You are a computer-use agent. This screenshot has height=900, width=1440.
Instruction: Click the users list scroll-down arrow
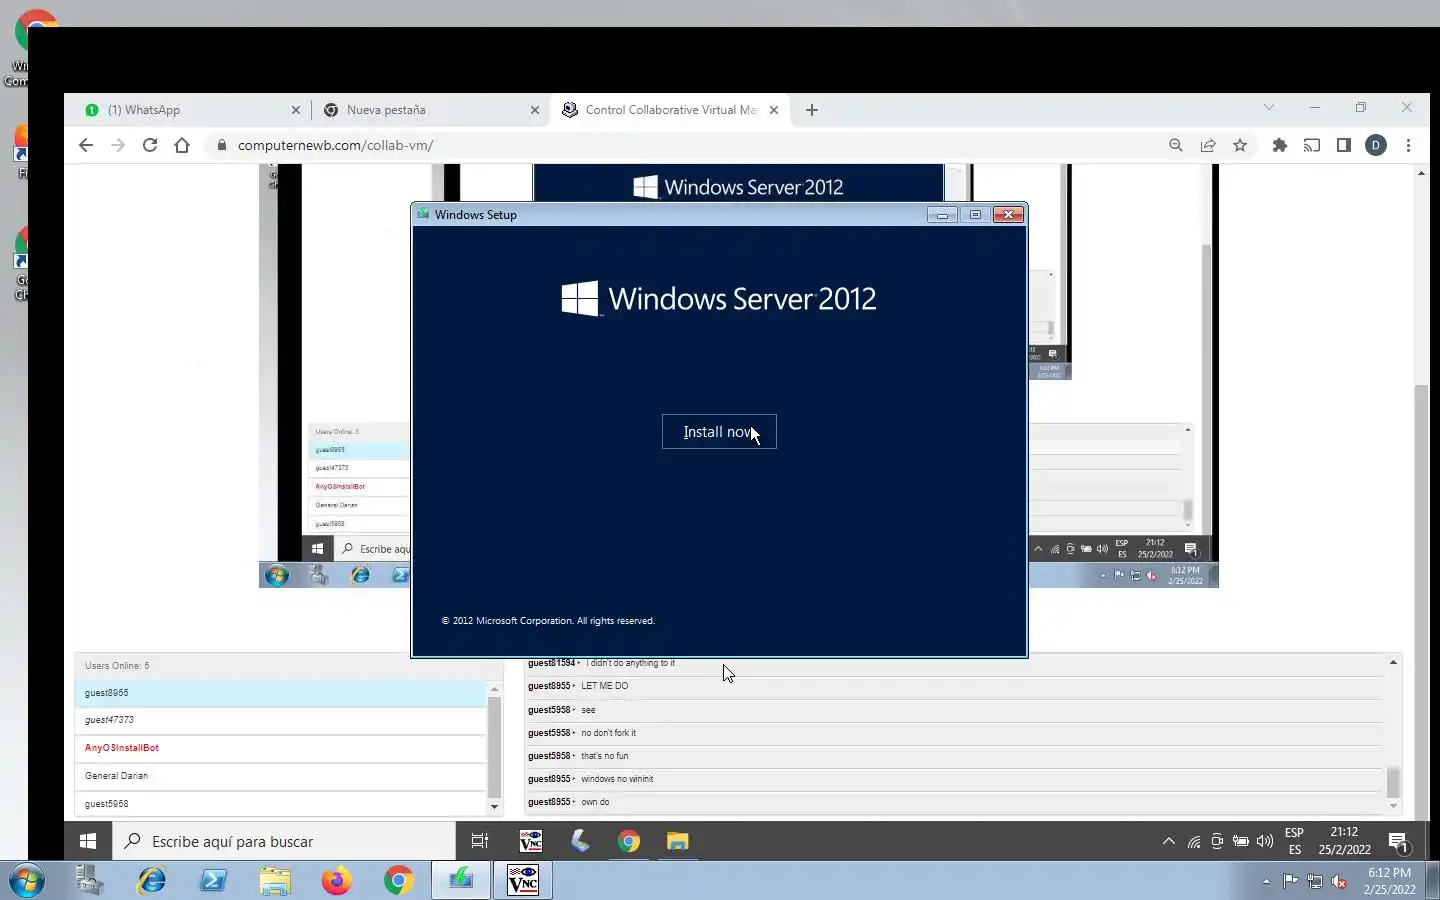494,807
